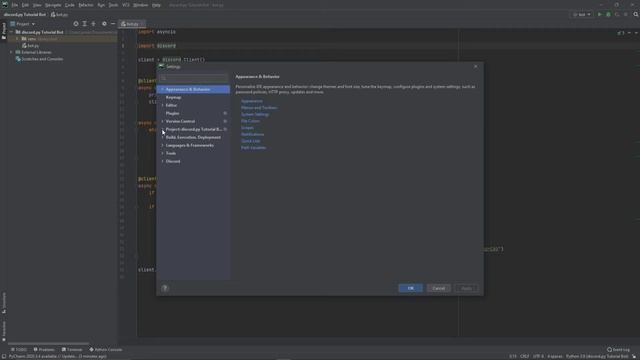The width and height of the screenshot is (640, 360).
Task: Click the Python interpreter status bar entry
Action: pyautogui.click(x=597, y=357)
